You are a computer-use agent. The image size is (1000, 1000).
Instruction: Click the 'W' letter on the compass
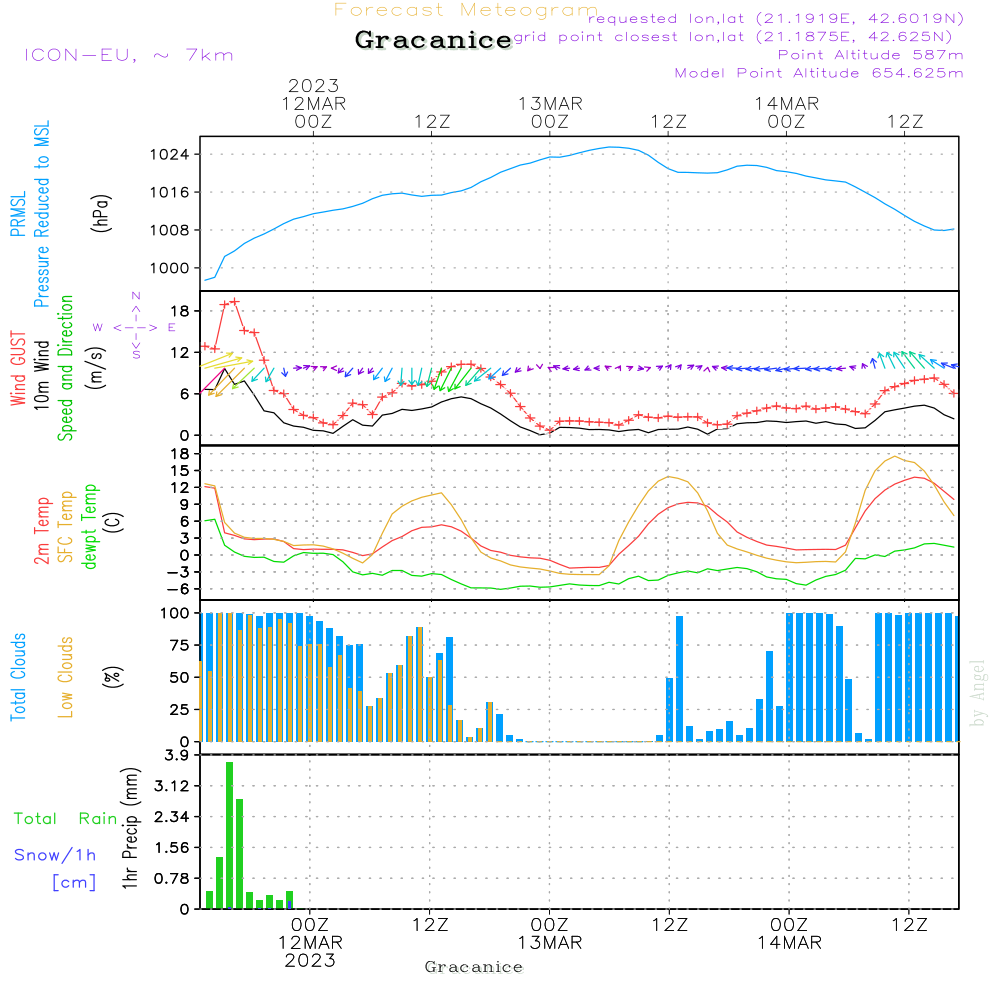point(98,327)
